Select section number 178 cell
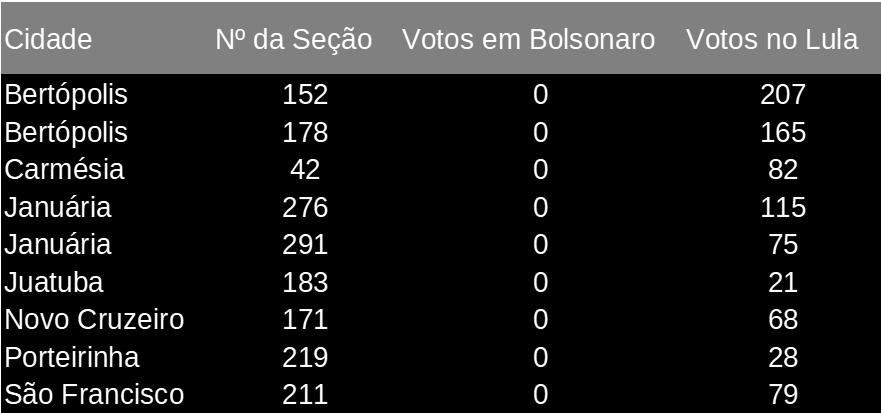This screenshot has width=881, height=413. tap(305, 133)
